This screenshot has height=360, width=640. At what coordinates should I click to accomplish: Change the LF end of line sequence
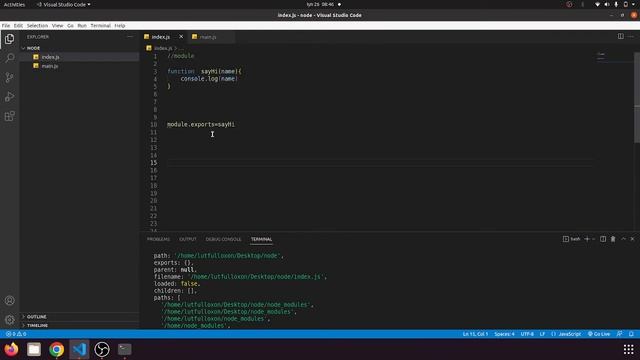pos(542,334)
